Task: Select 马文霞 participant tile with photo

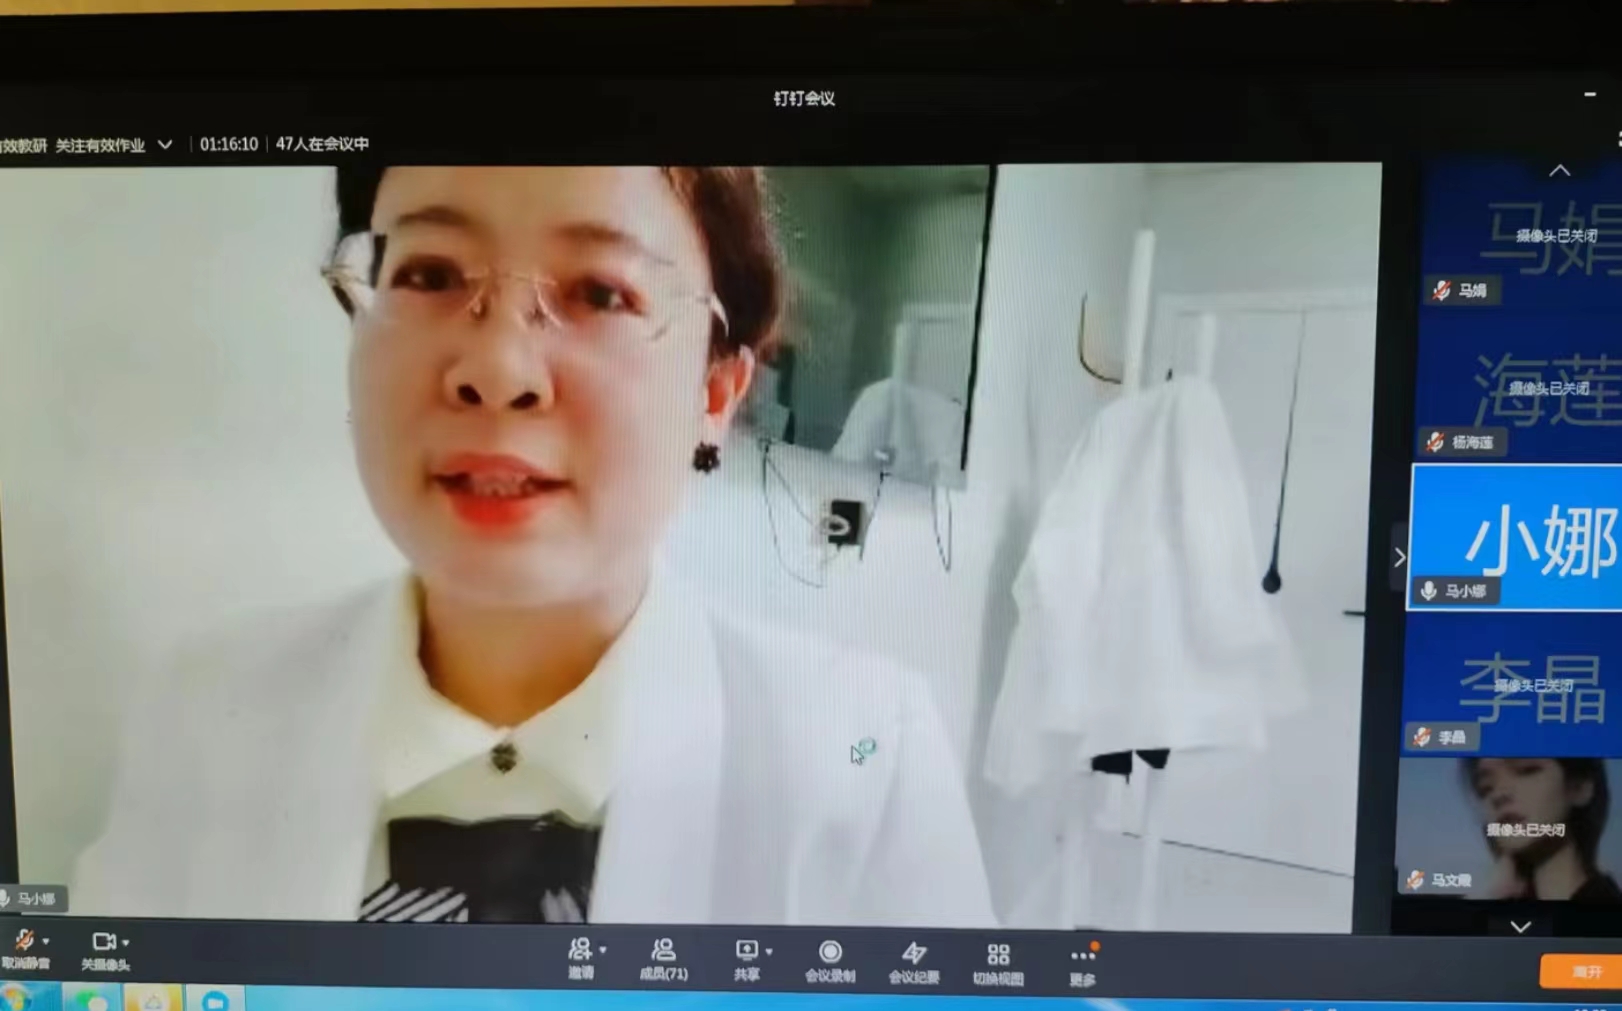Action: click(1508, 828)
